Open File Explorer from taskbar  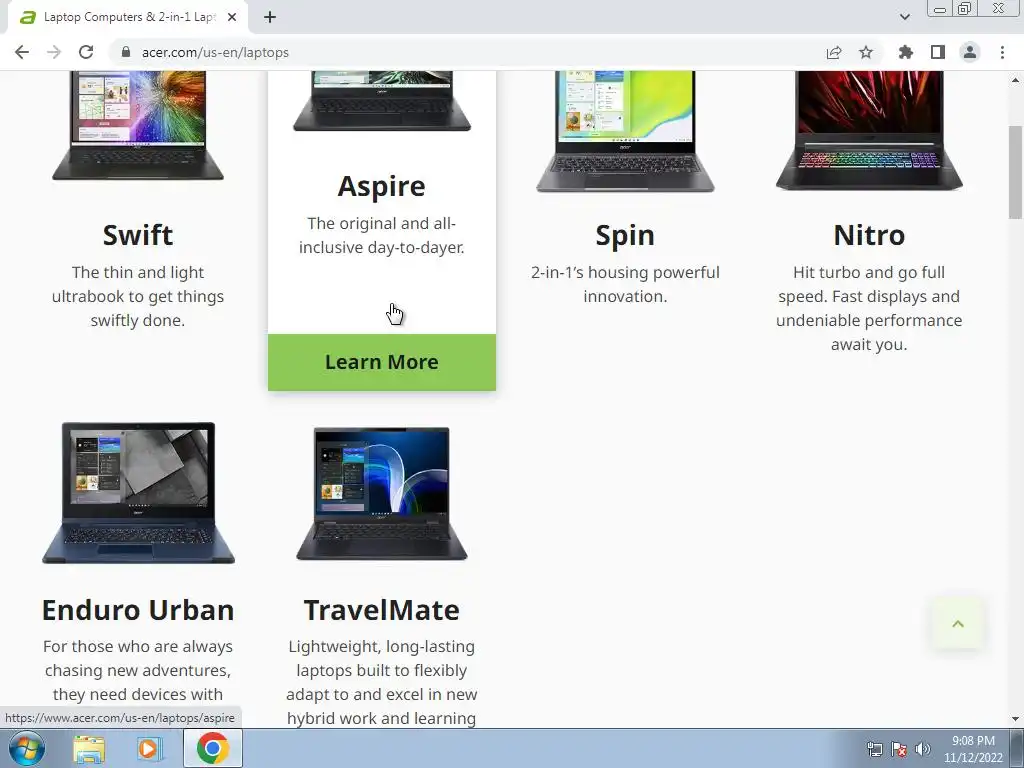(89, 749)
